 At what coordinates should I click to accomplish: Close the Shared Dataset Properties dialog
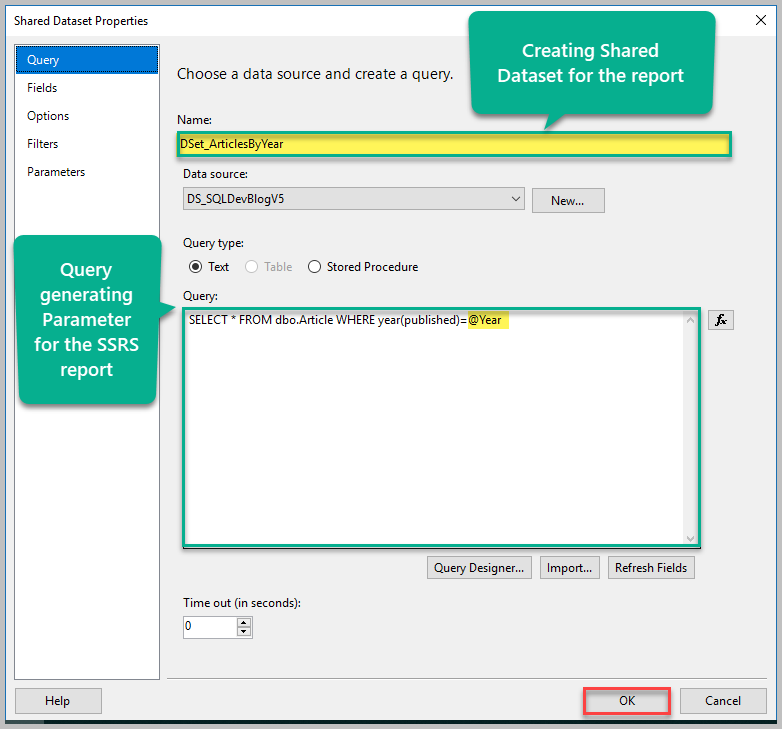[x=761, y=20]
